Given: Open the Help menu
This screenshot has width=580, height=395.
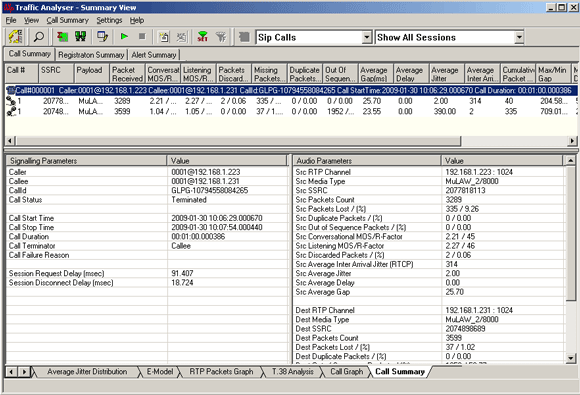Looking at the screenshot, I should [x=136, y=20].
